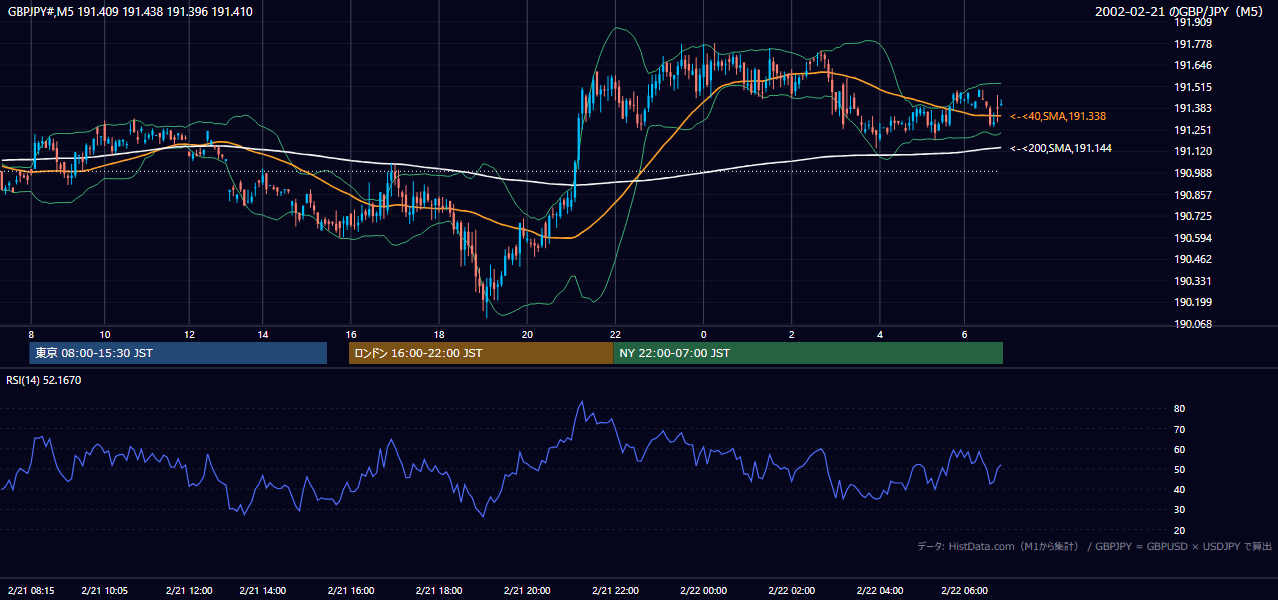The image size is (1278, 600).
Task: Click hour tick 4 under price chart
Action: tap(879, 334)
